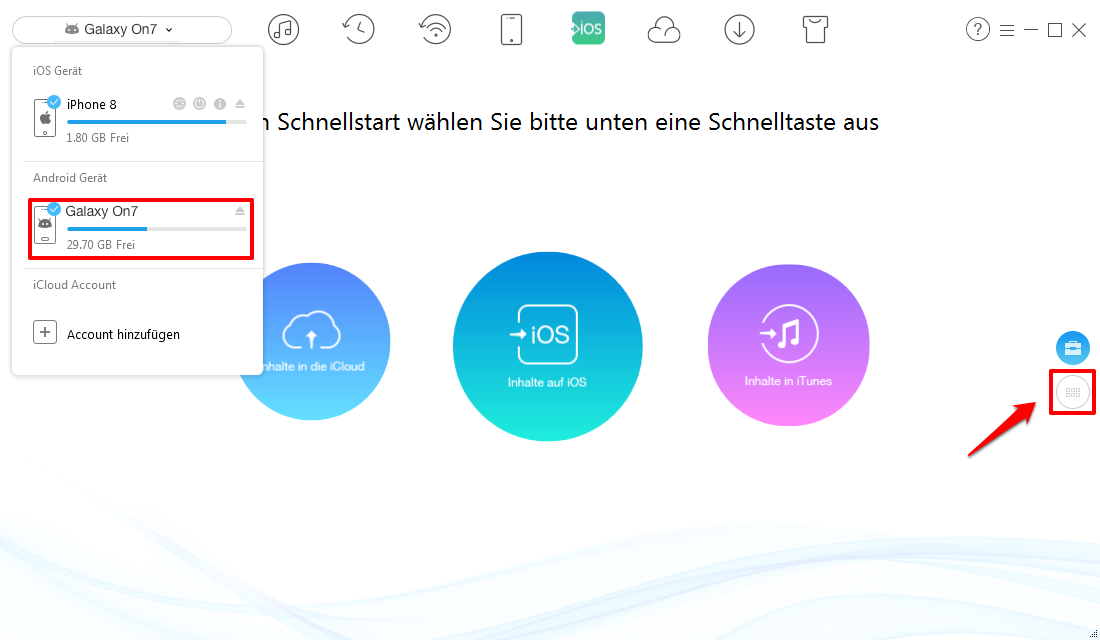This screenshot has height=640, width=1100.
Task: Click the Schnellstart heading text
Action: click(571, 122)
